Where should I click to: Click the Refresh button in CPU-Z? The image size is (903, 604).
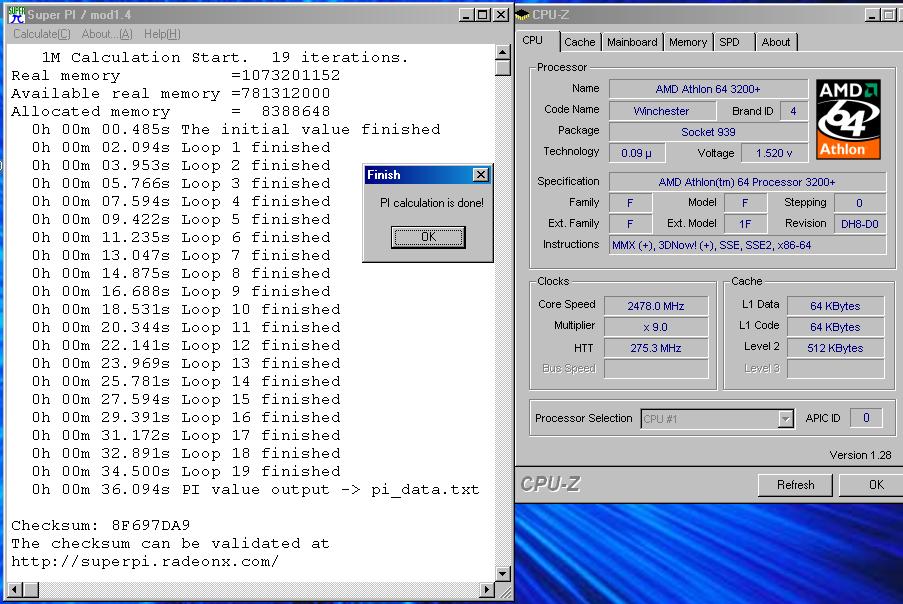point(795,485)
